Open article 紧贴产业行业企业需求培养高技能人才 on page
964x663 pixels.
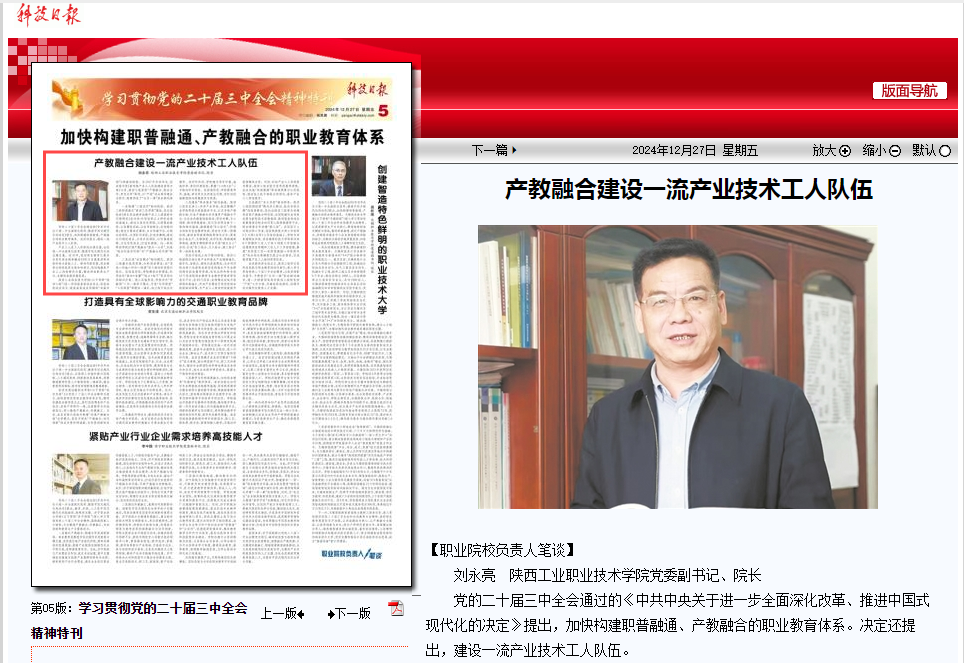click(x=175, y=437)
